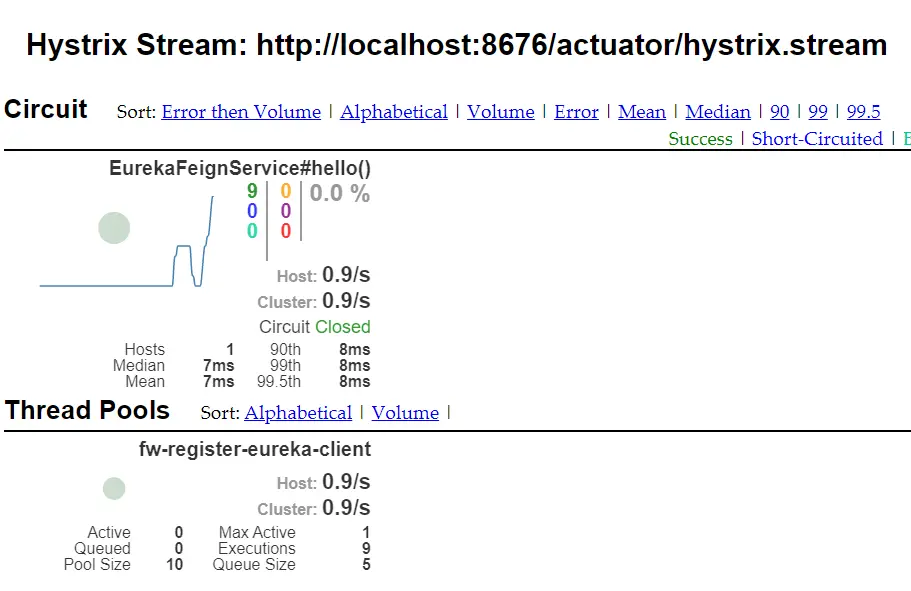Click the Hystrix Stream page title
Image resolution: width=911 pixels, height=591 pixels.
click(456, 45)
